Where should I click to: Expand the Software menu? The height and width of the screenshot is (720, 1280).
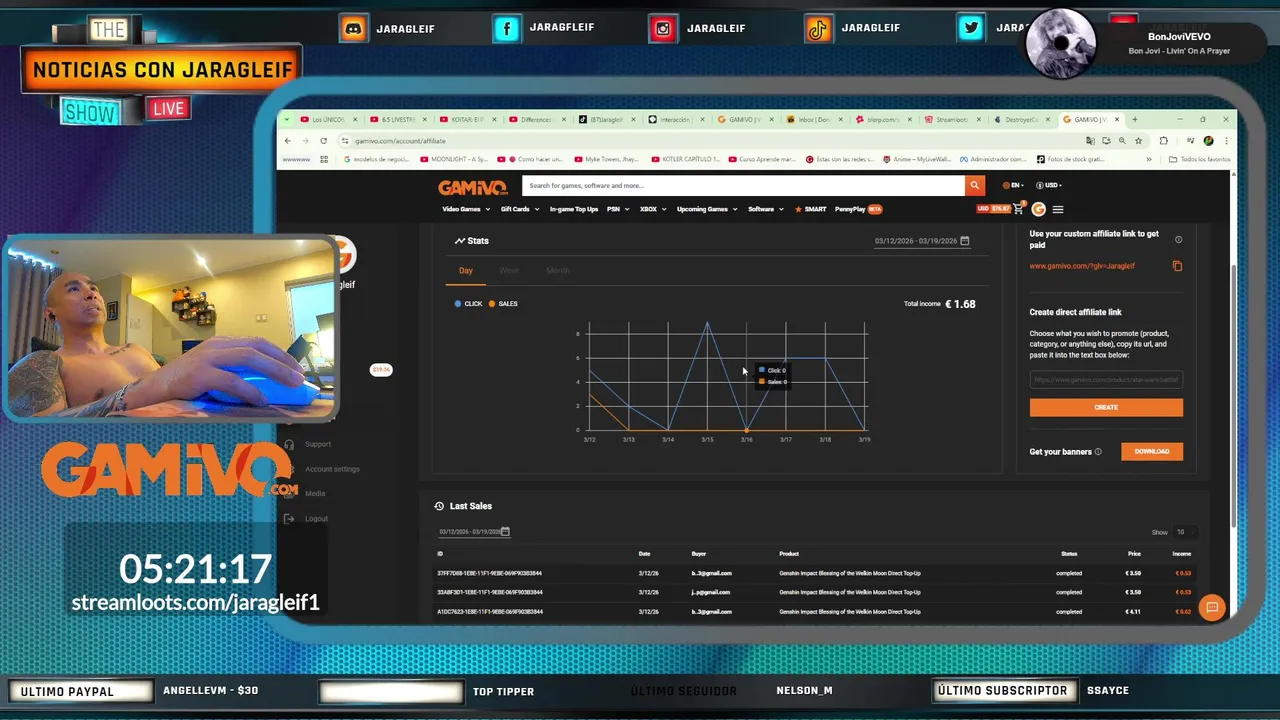tap(765, 209)
